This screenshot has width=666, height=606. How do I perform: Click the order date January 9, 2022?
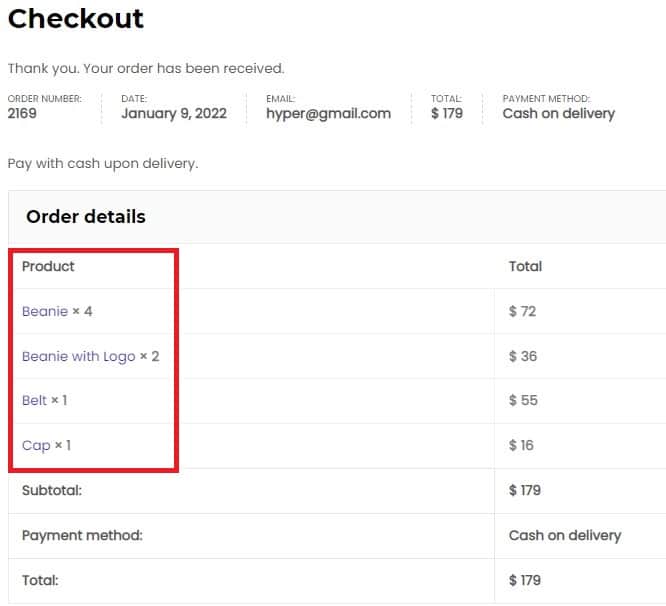pos(174,113)
